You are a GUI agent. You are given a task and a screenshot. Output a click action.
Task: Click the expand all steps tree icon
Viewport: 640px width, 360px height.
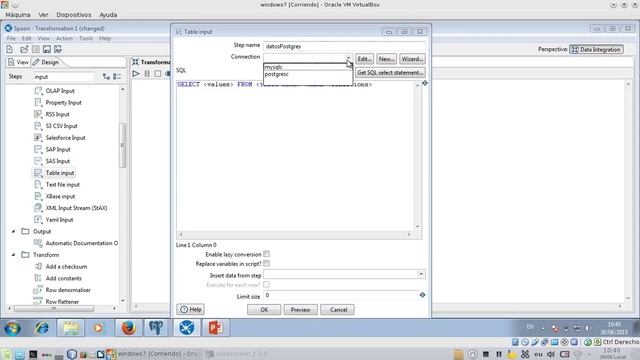point(106,76)
